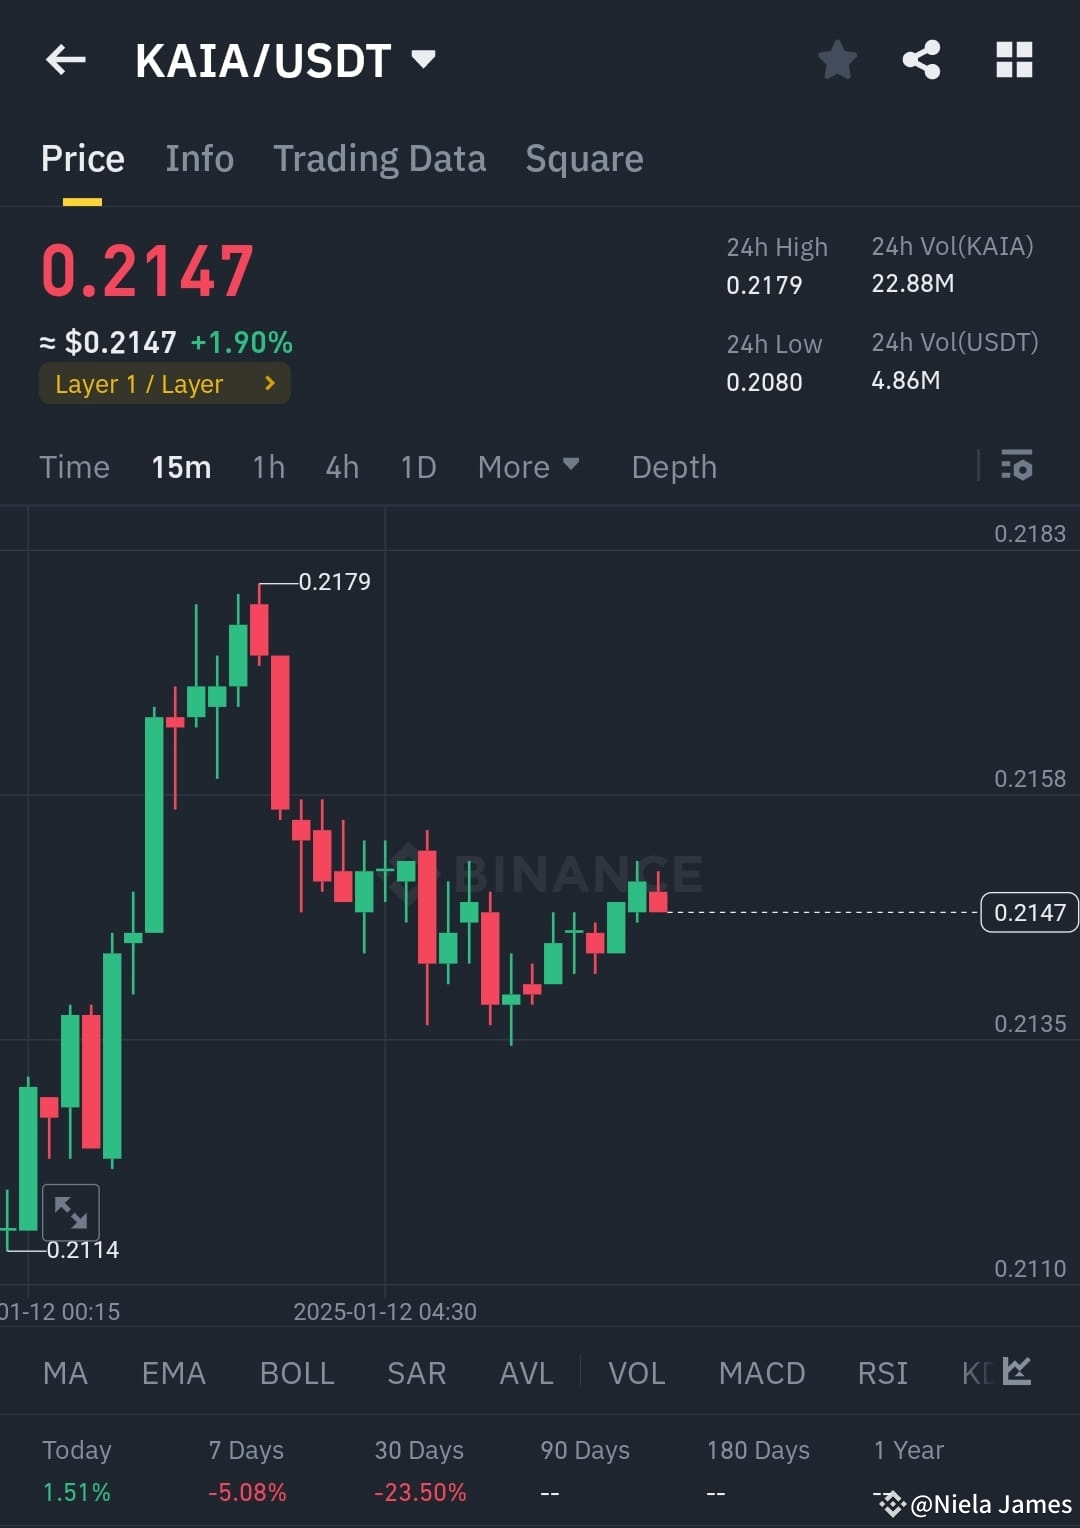Tap the 0.2147 current price tag
The height and width of the screenshot is (1528, 1080).
pos(1028,912)
